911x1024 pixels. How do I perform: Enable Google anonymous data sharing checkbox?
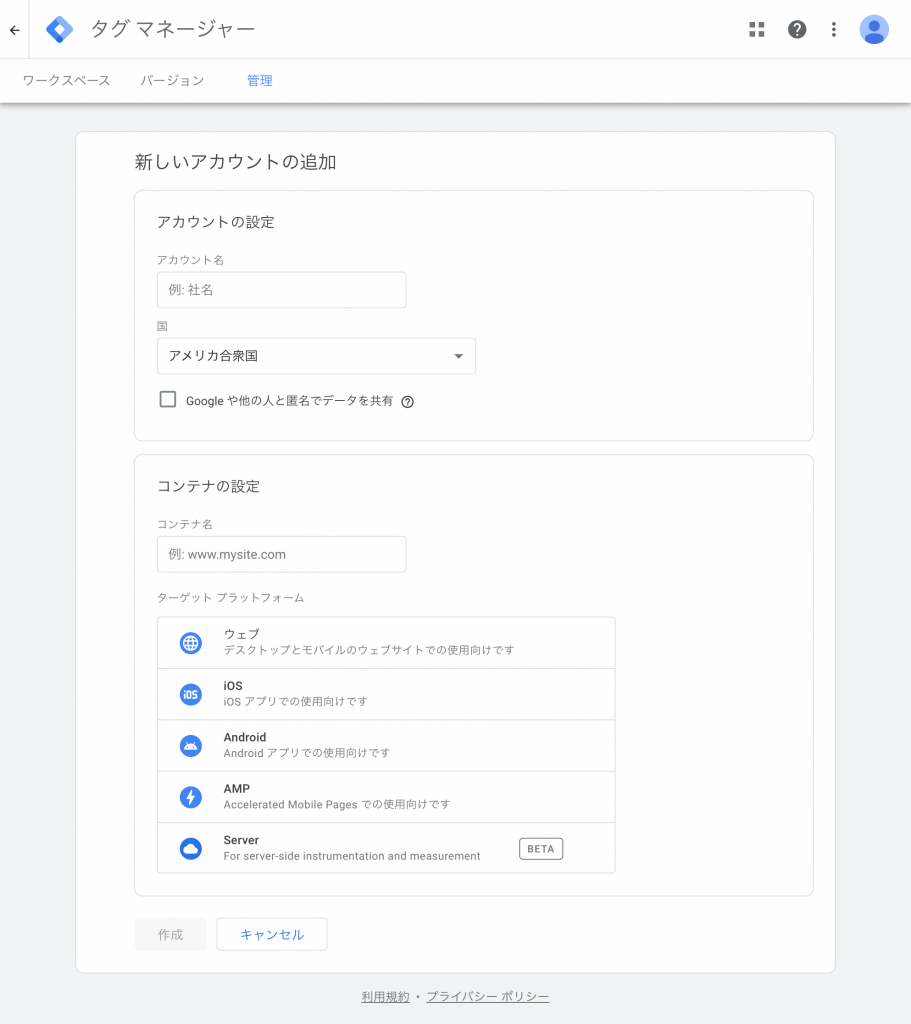[168, 400]
